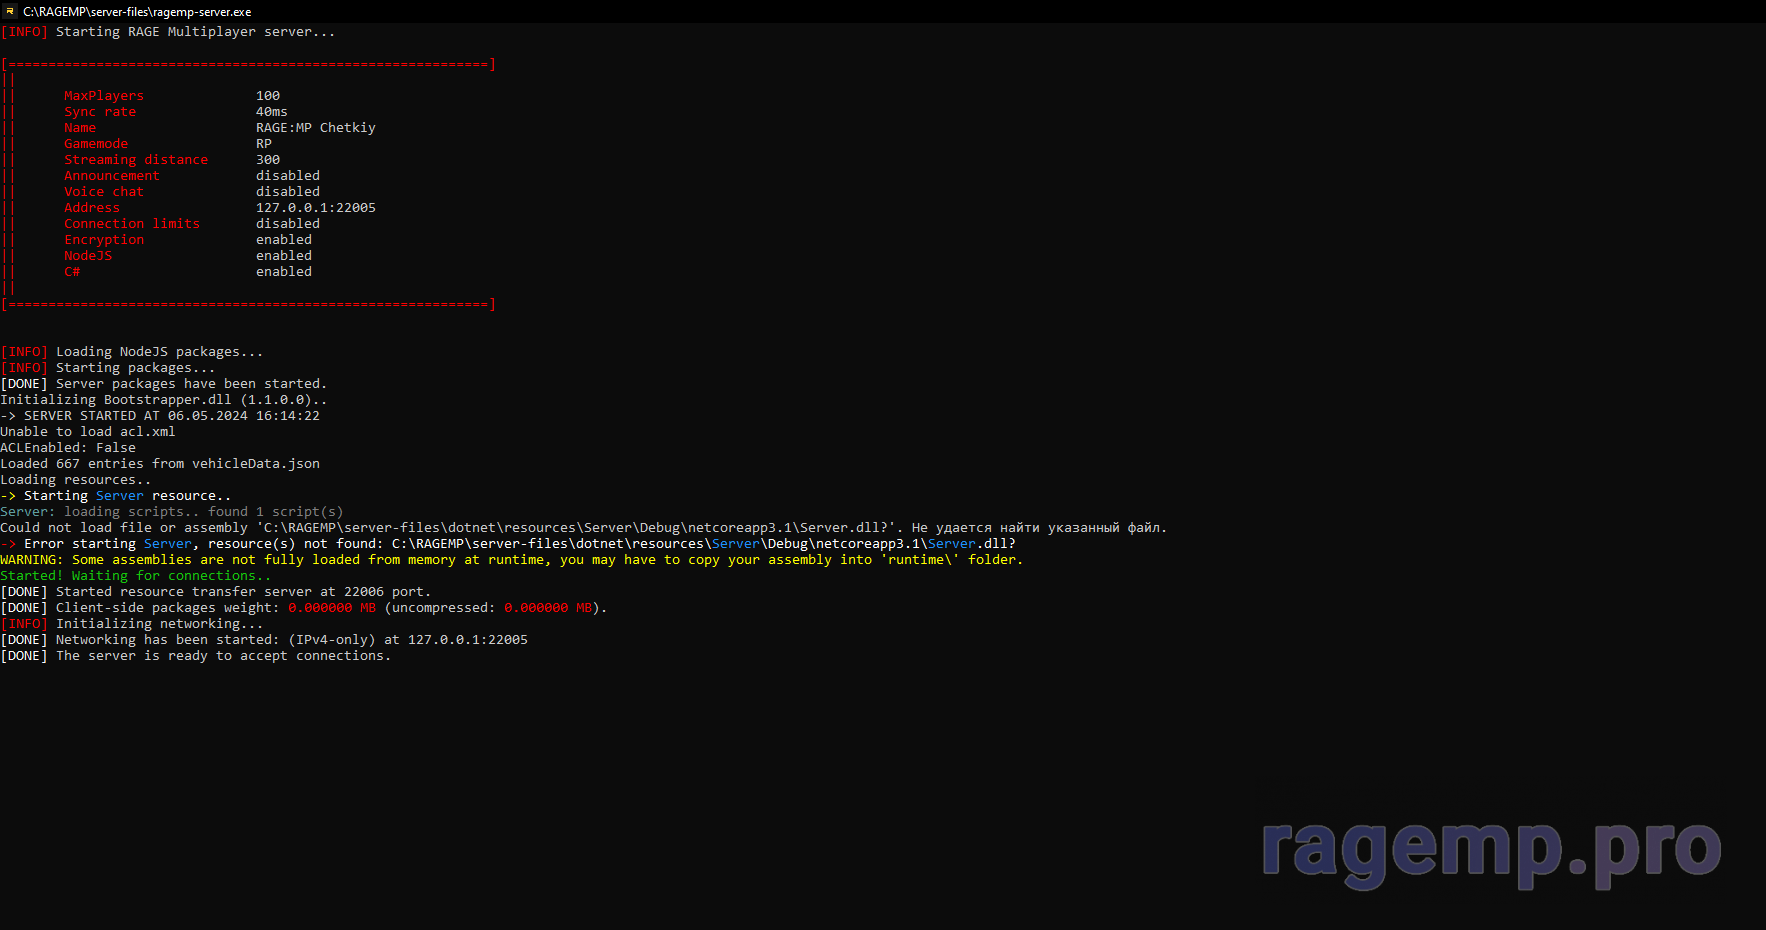Click the NodeJS label
The image size is (1766, 930).
pyautogui.click(x=88, y=256)
